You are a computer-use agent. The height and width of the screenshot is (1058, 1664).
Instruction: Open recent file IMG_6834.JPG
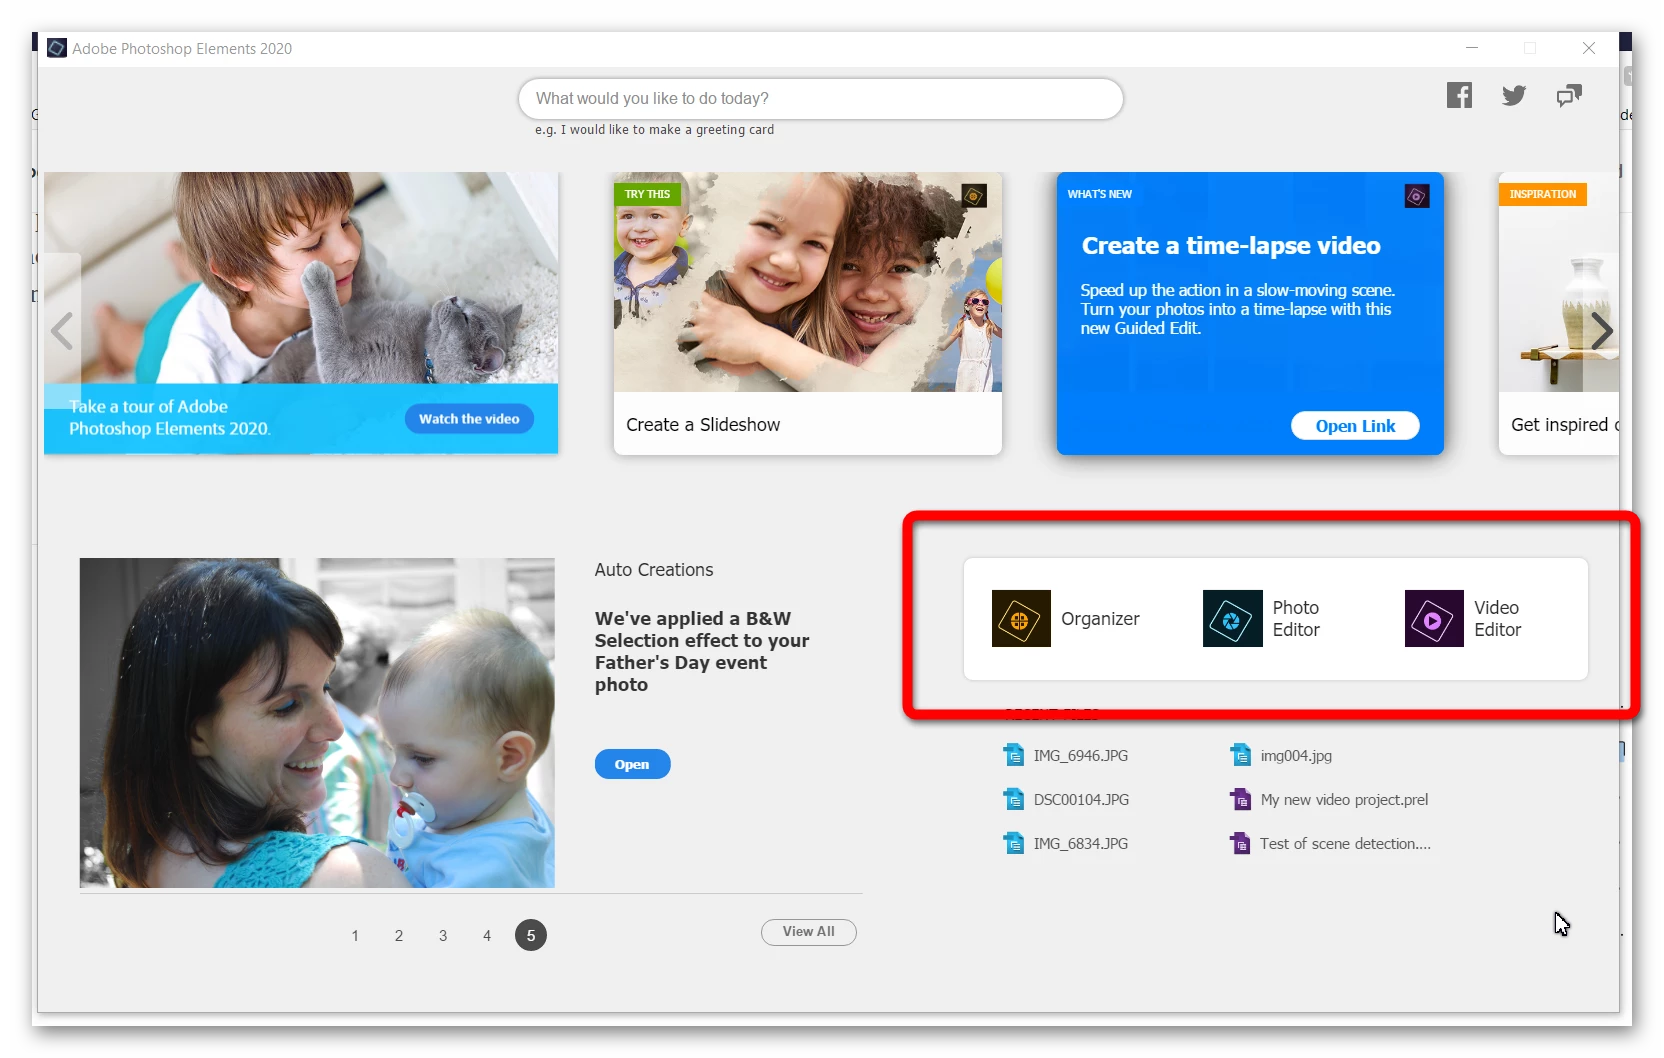tap(1080, 844)
